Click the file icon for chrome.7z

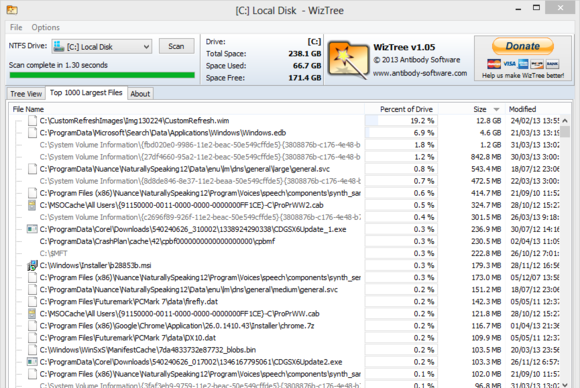33,326
